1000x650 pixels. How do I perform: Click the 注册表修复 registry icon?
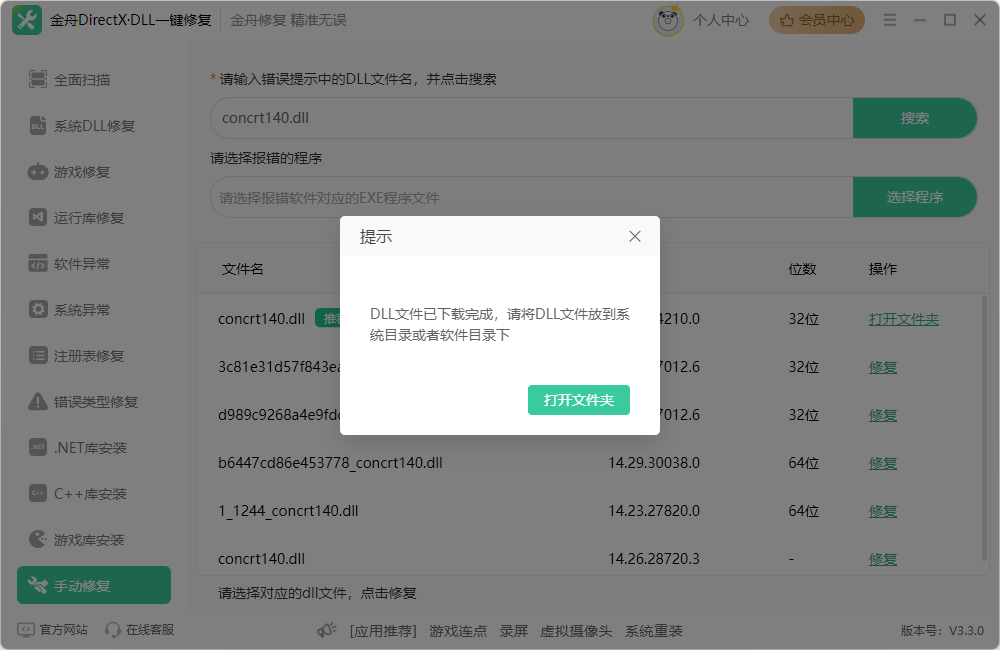pyautogui.click(x=38, y=355)
